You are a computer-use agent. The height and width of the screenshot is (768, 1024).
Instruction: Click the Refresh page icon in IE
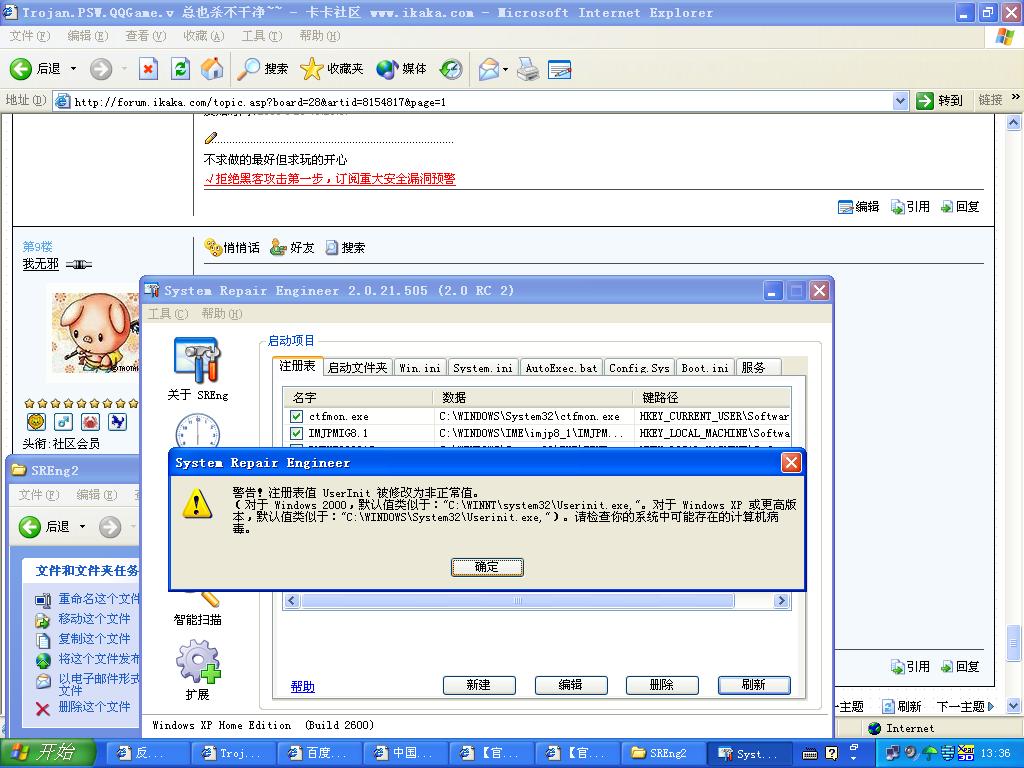(180, 69)
